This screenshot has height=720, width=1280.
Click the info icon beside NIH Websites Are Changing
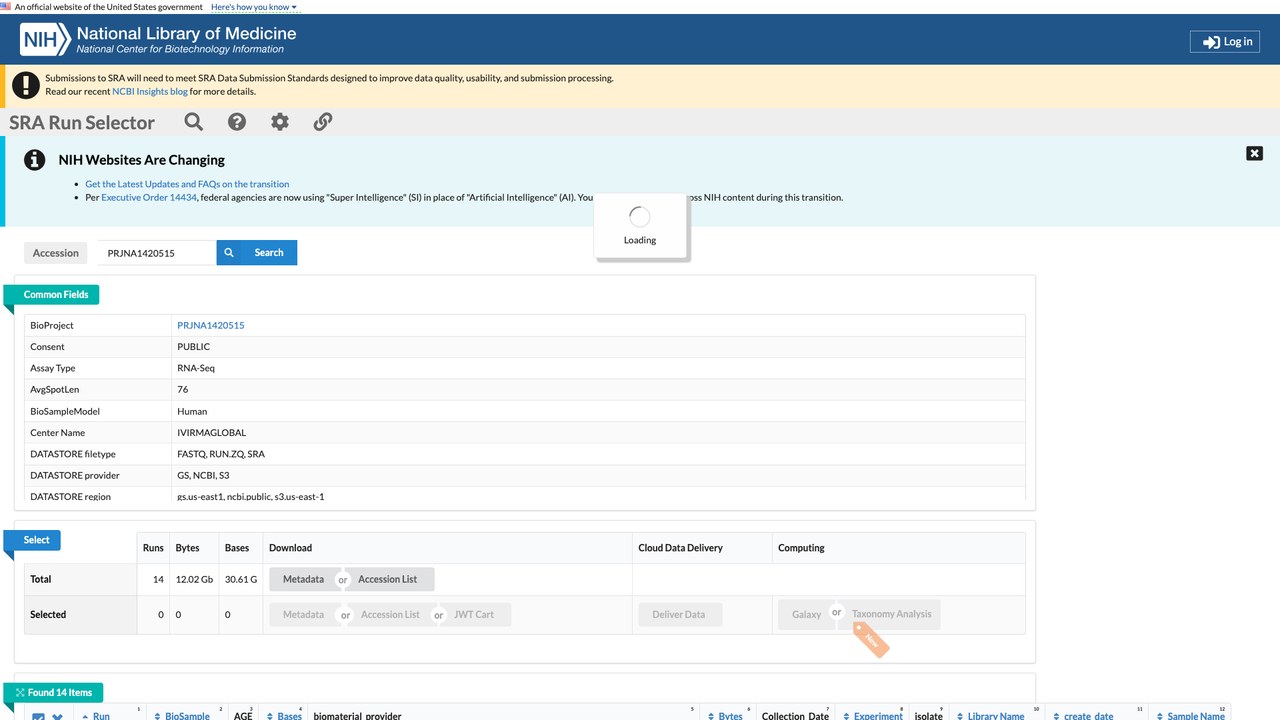[35, 160]
